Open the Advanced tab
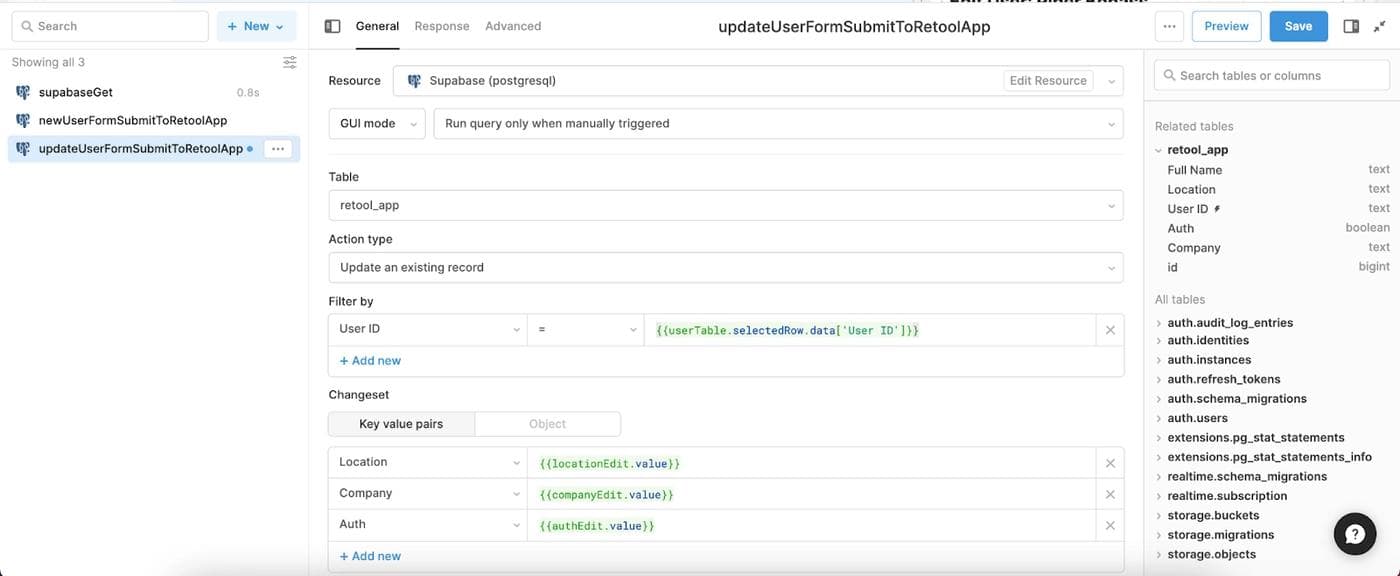1400x576 pixels. (513, 26)
